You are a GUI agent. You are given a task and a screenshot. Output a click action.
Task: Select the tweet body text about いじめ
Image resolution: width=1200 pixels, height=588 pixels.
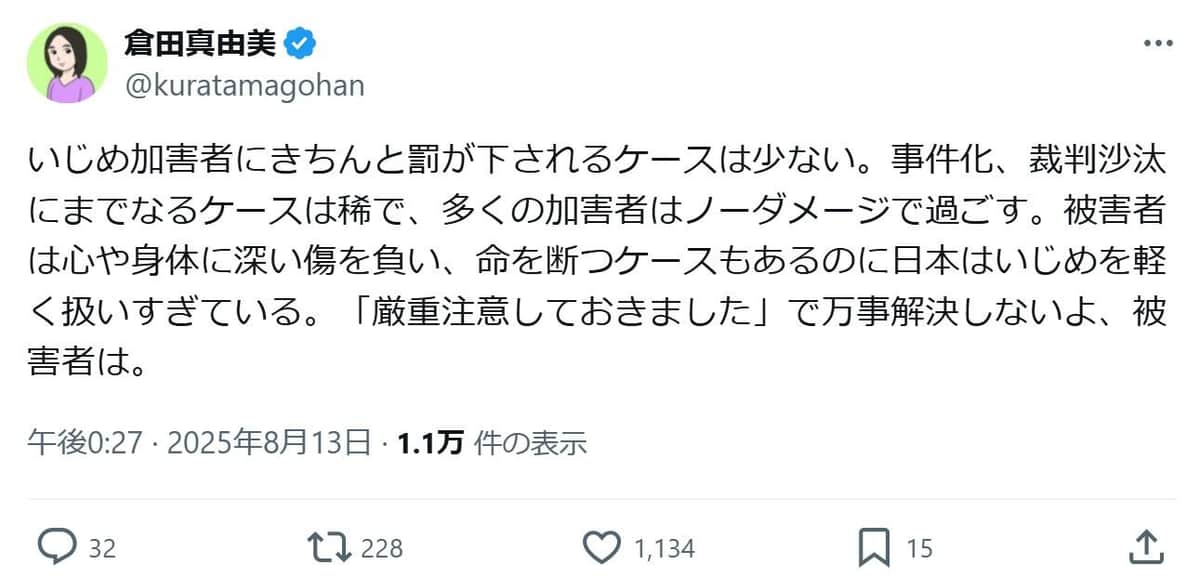tap(598, 248)
